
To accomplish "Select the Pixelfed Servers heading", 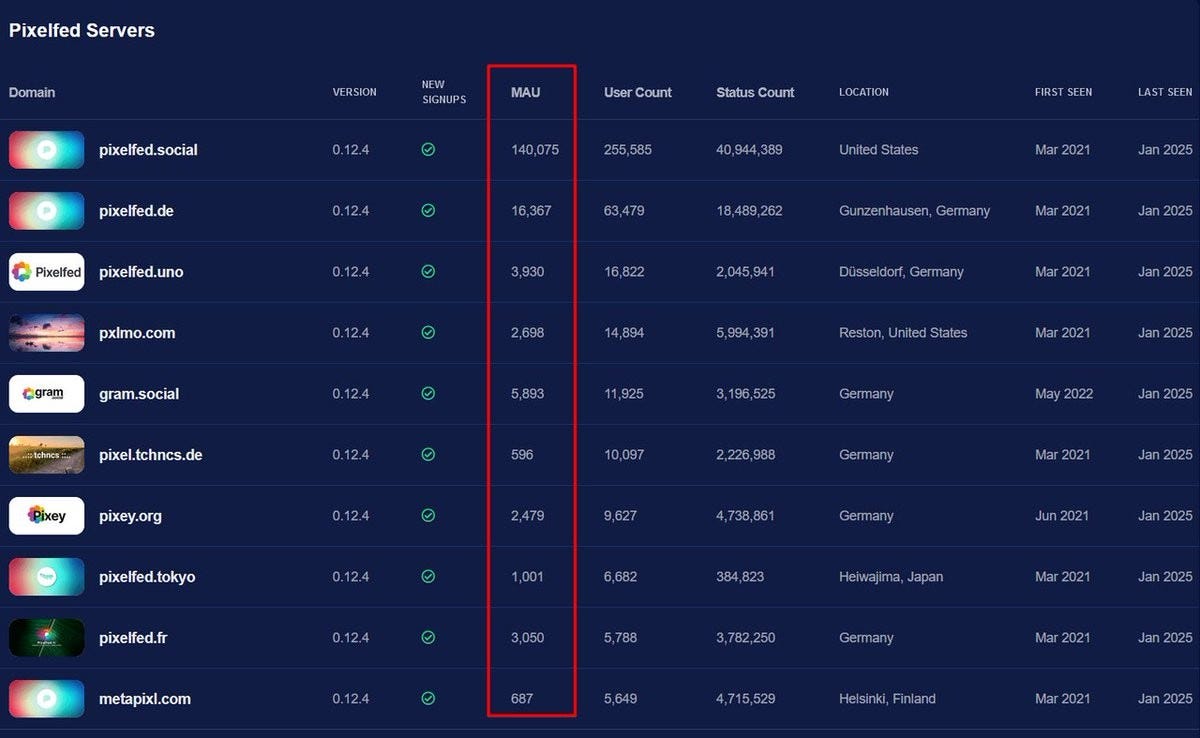I will [82, 31].
